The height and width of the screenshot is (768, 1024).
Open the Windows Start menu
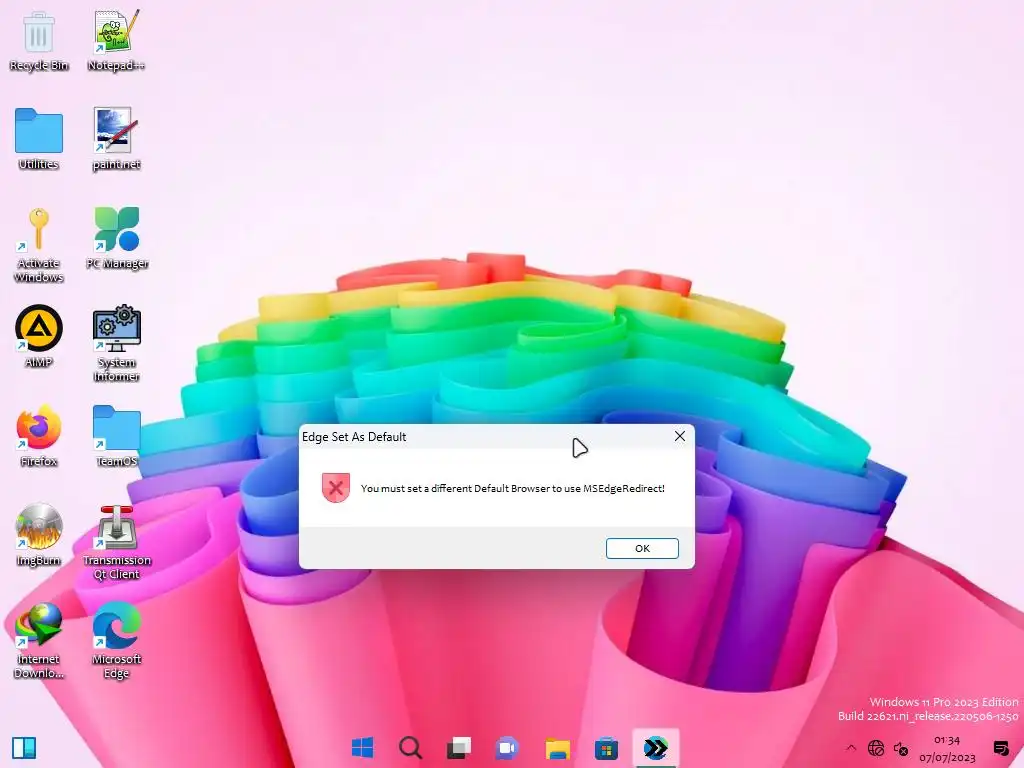(362, 748)
